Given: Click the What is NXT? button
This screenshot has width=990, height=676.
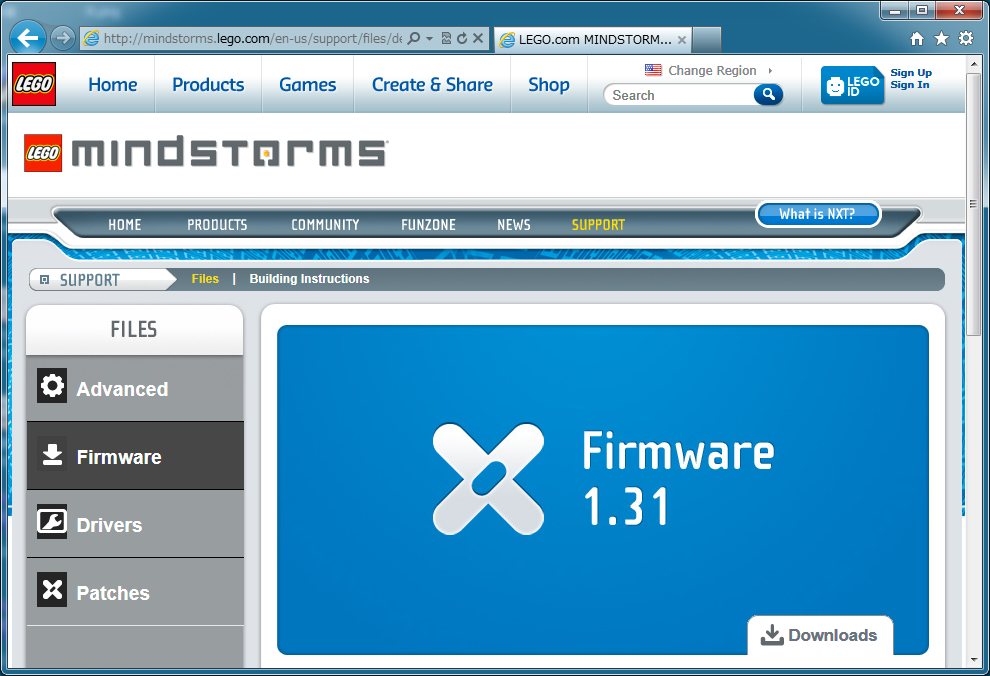Looking at the screenshot, I should pos(818,214).
